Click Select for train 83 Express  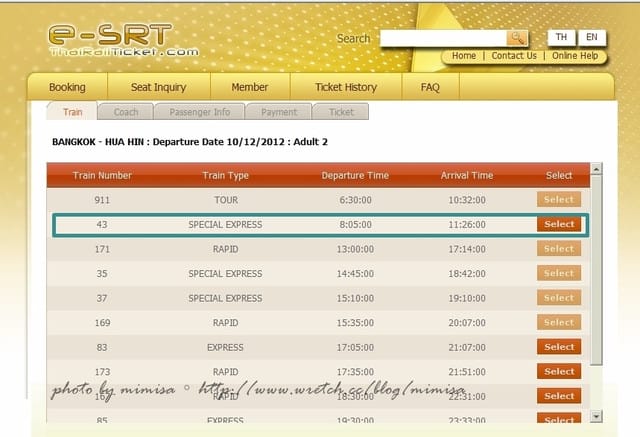(559, 347)
